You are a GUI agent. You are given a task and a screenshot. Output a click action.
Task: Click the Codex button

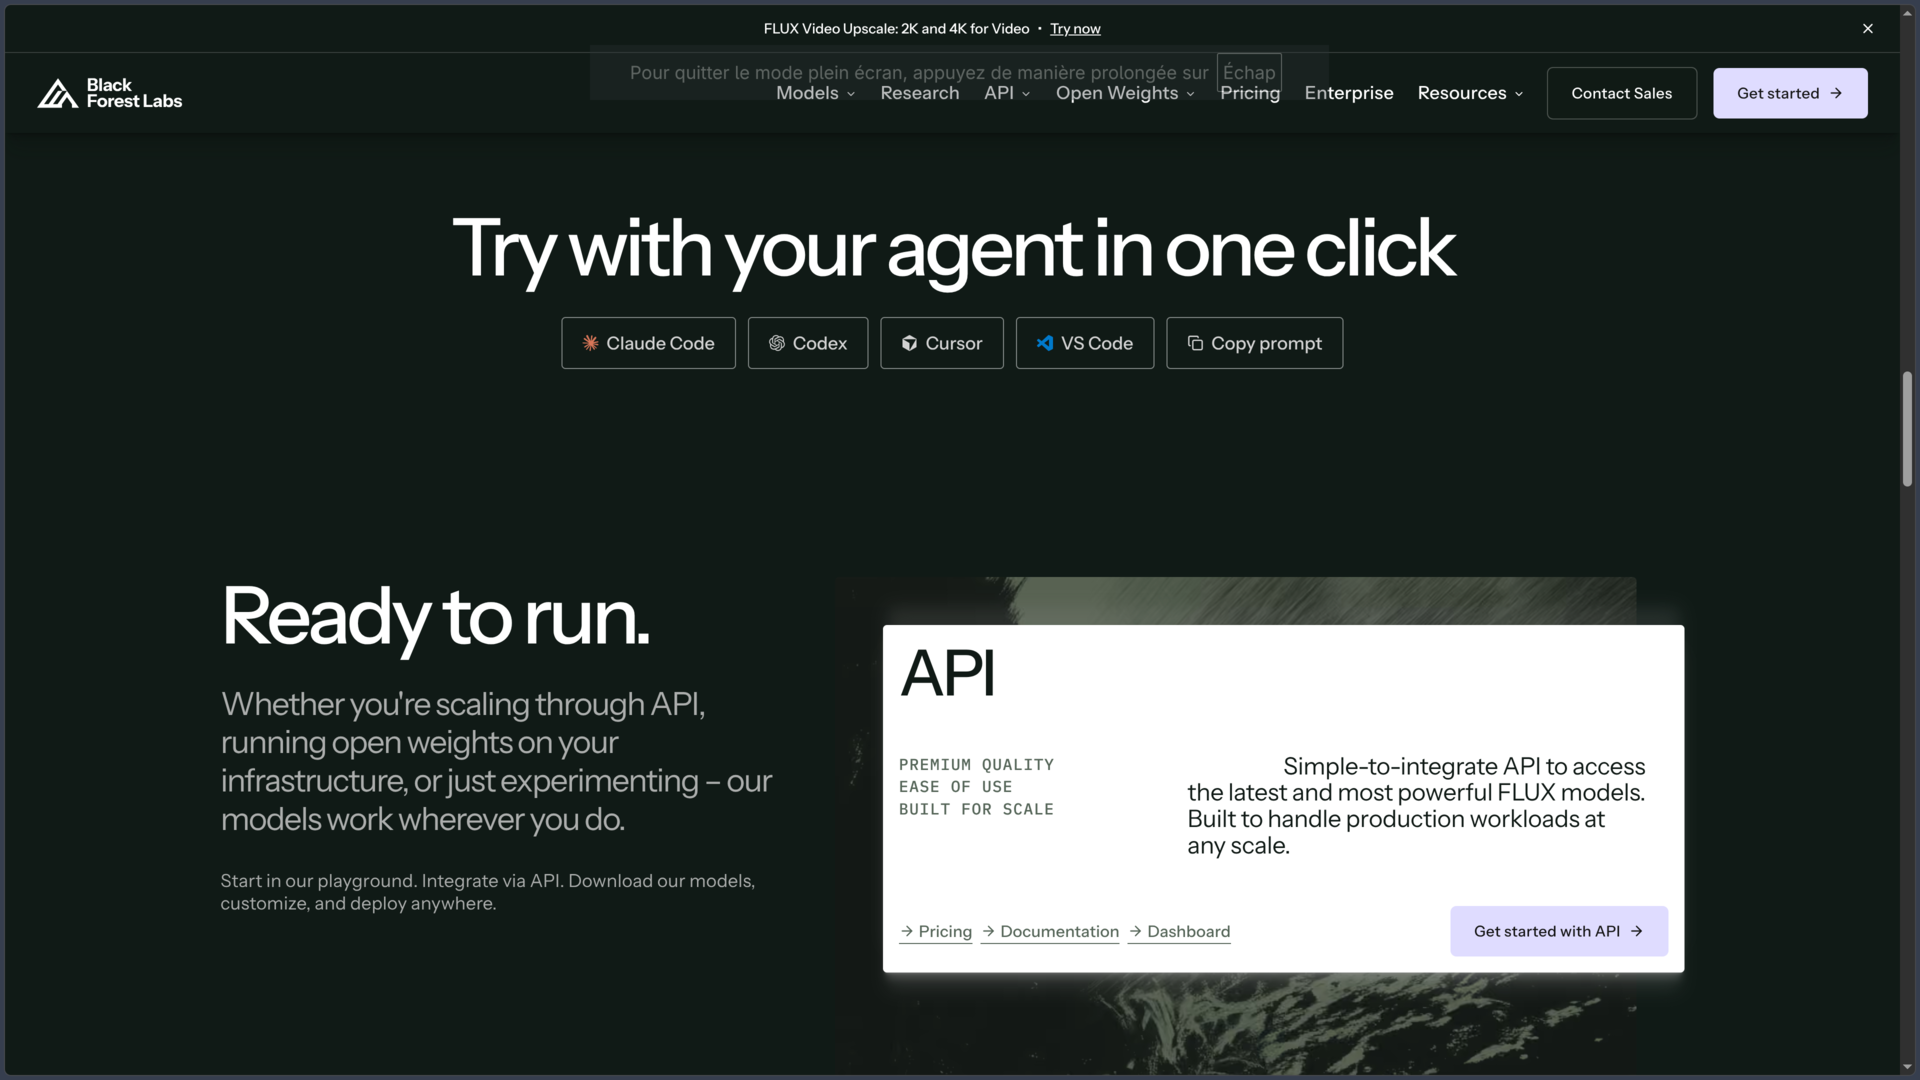click(808, 343)
